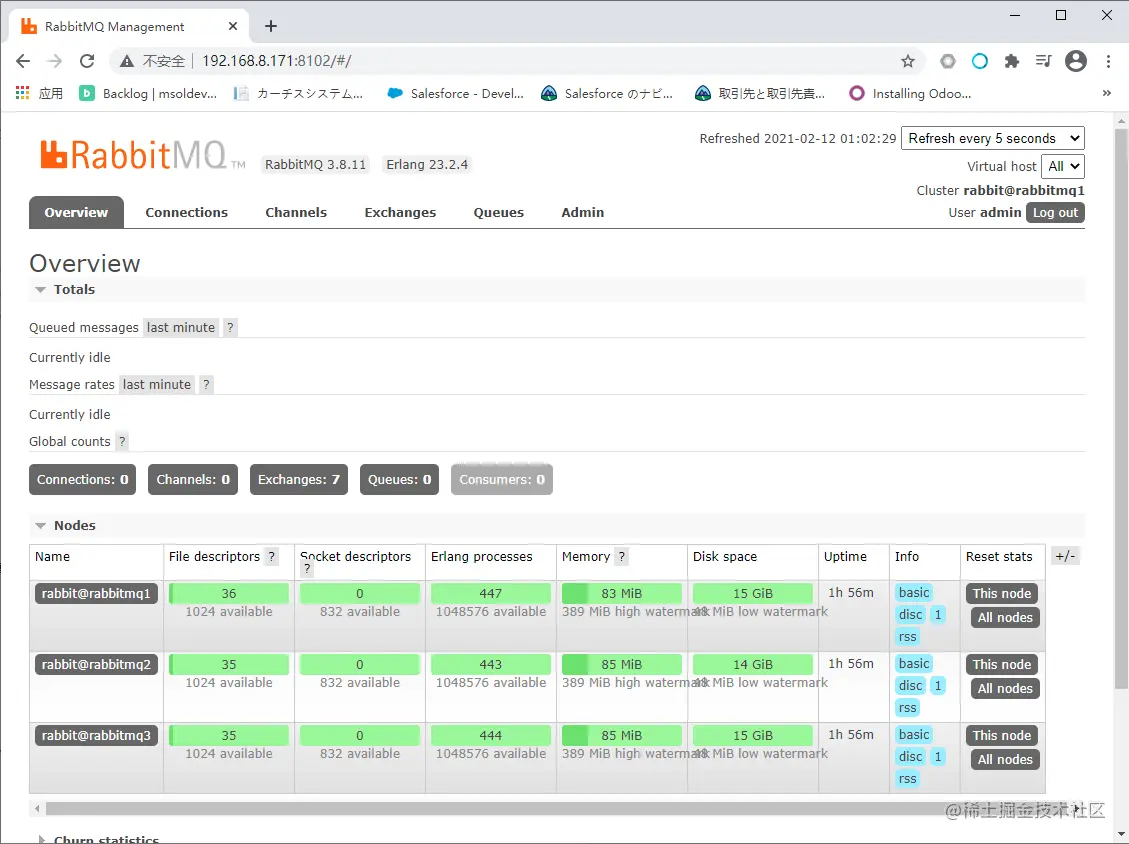Click the teal circle extension icon
The height and width of the screenshot is (844, 1129).
(x=980, y=61)
